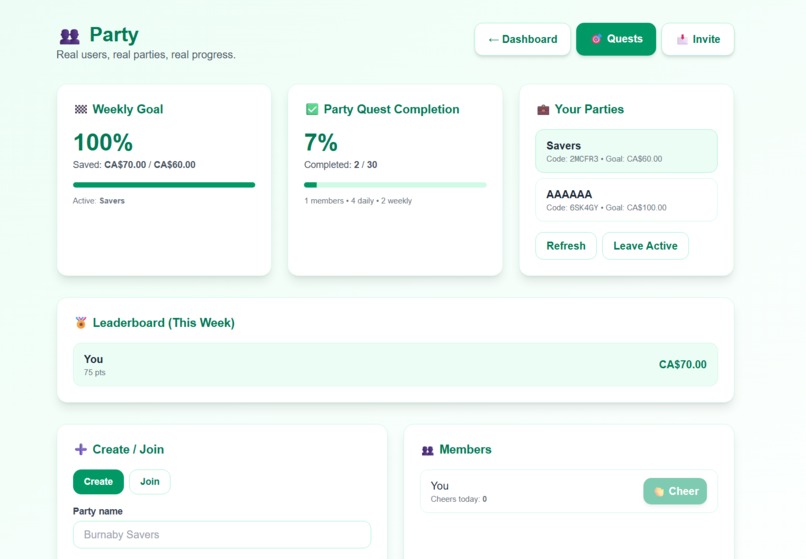The image size is (806, 559).
Task: Switch to the Join tab
Action: (150, 482)
